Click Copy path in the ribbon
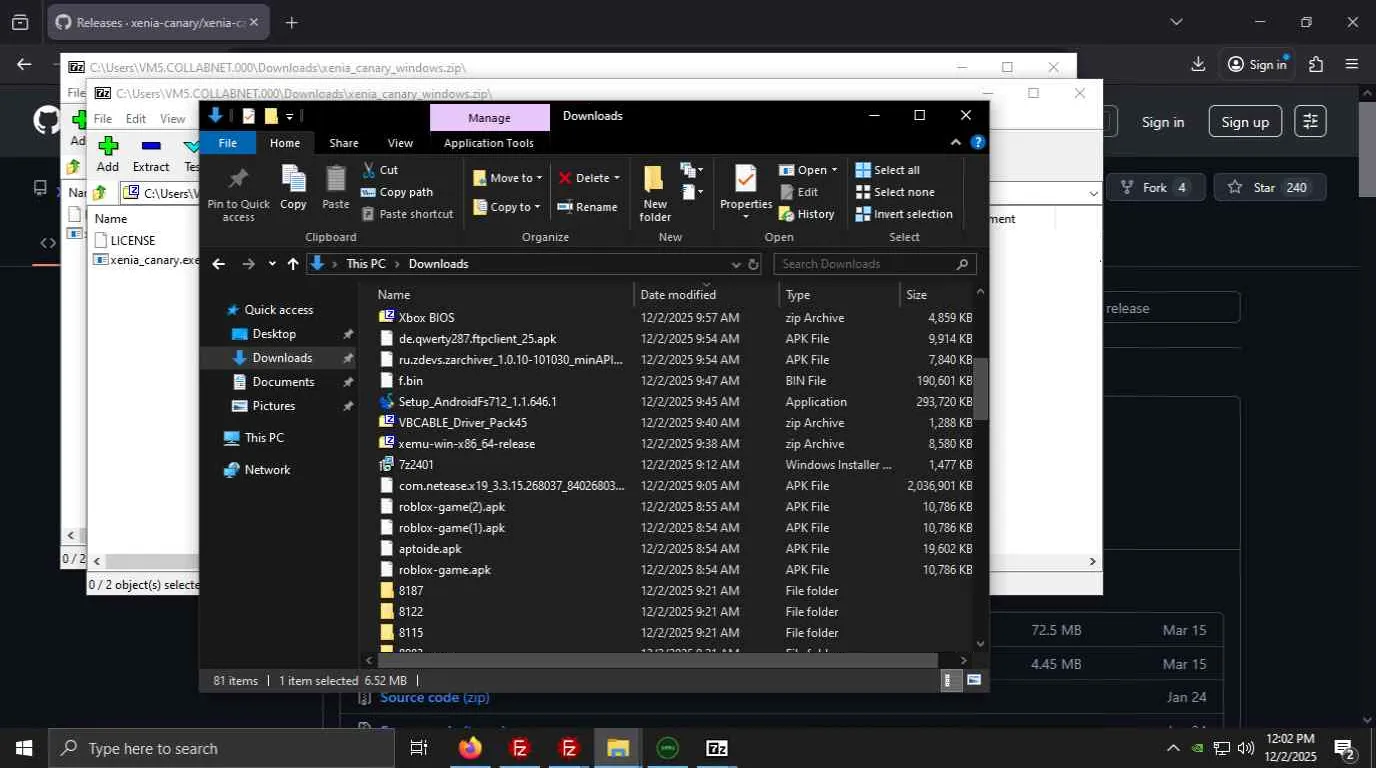Screen dimensions: 1376x768 (397, 192)
